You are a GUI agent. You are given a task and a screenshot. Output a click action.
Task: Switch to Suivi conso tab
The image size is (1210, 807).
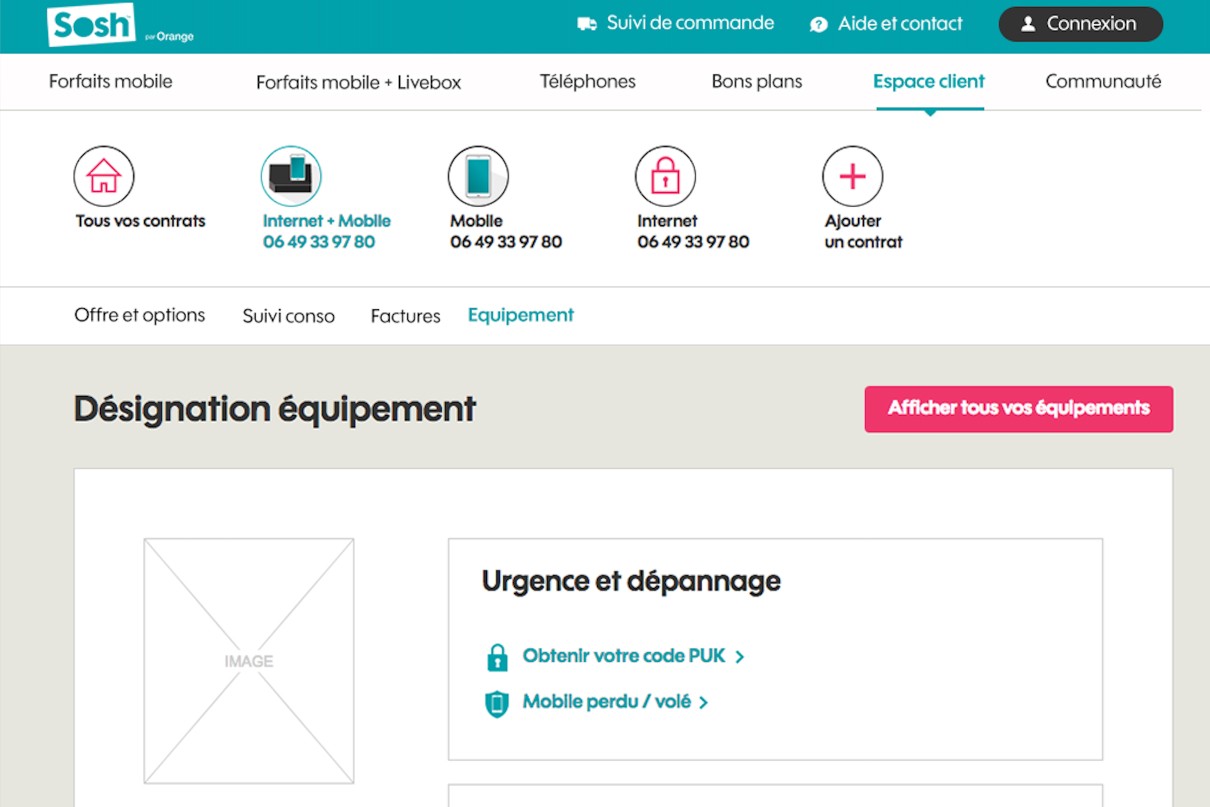click(289, 316)
